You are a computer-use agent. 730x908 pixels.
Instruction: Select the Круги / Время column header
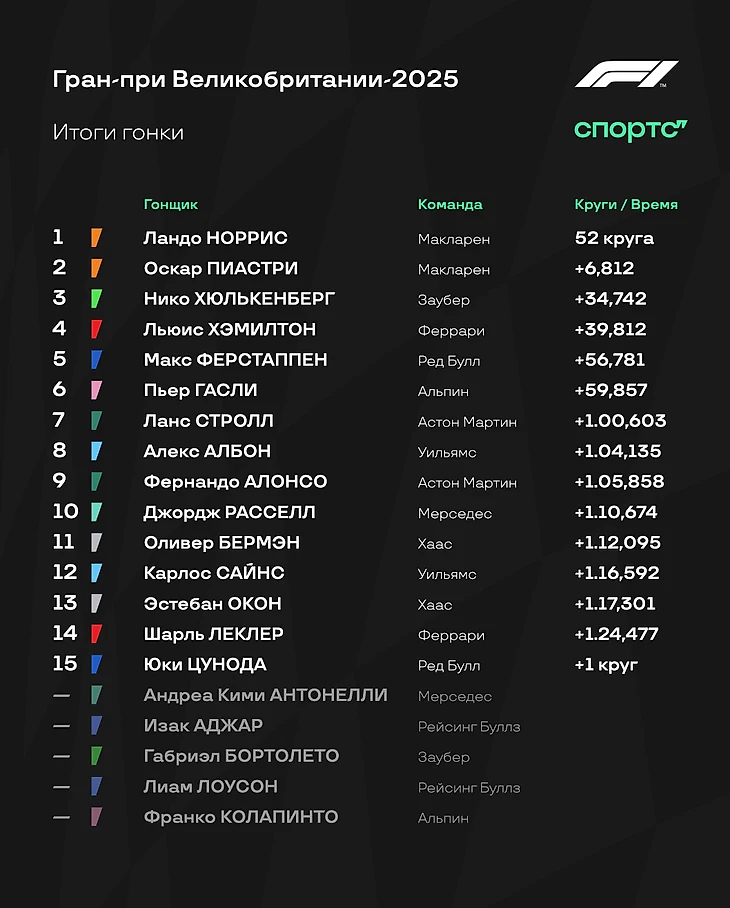pyautogui.click(x=626, y=204)
